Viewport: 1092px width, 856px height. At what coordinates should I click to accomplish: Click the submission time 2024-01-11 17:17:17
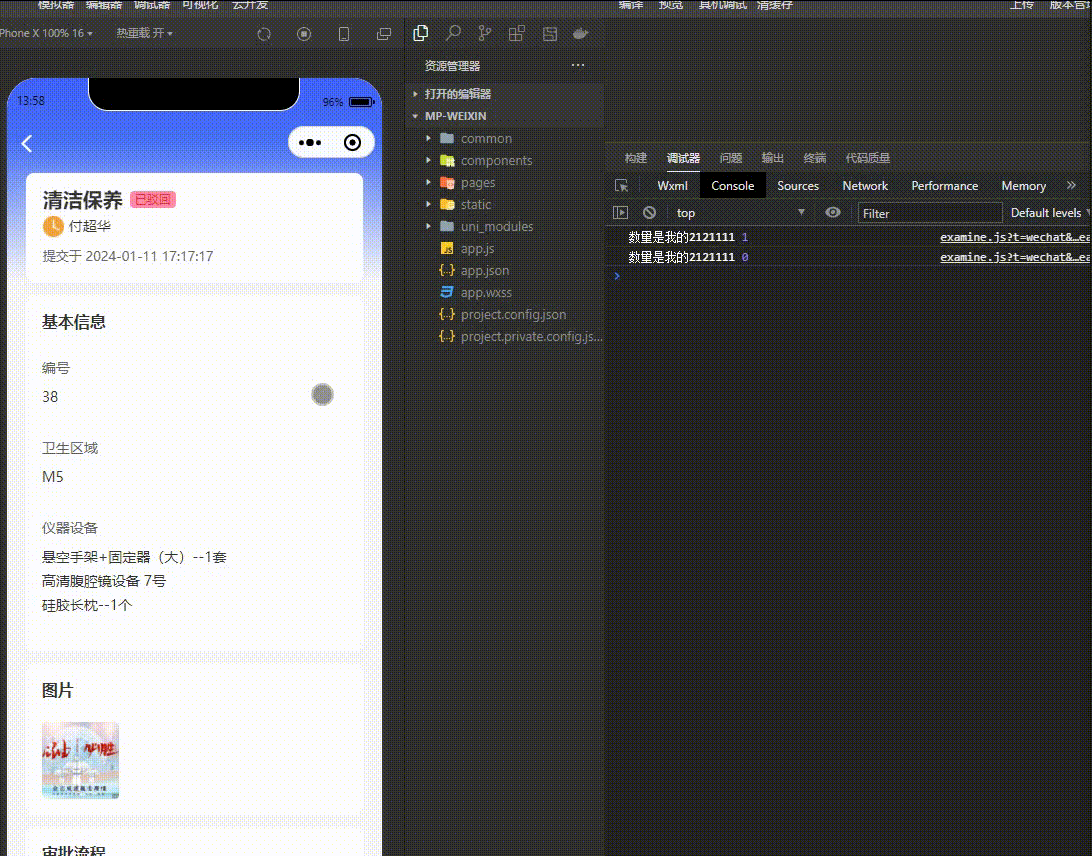pyautogui.click(x=149, y=256)
